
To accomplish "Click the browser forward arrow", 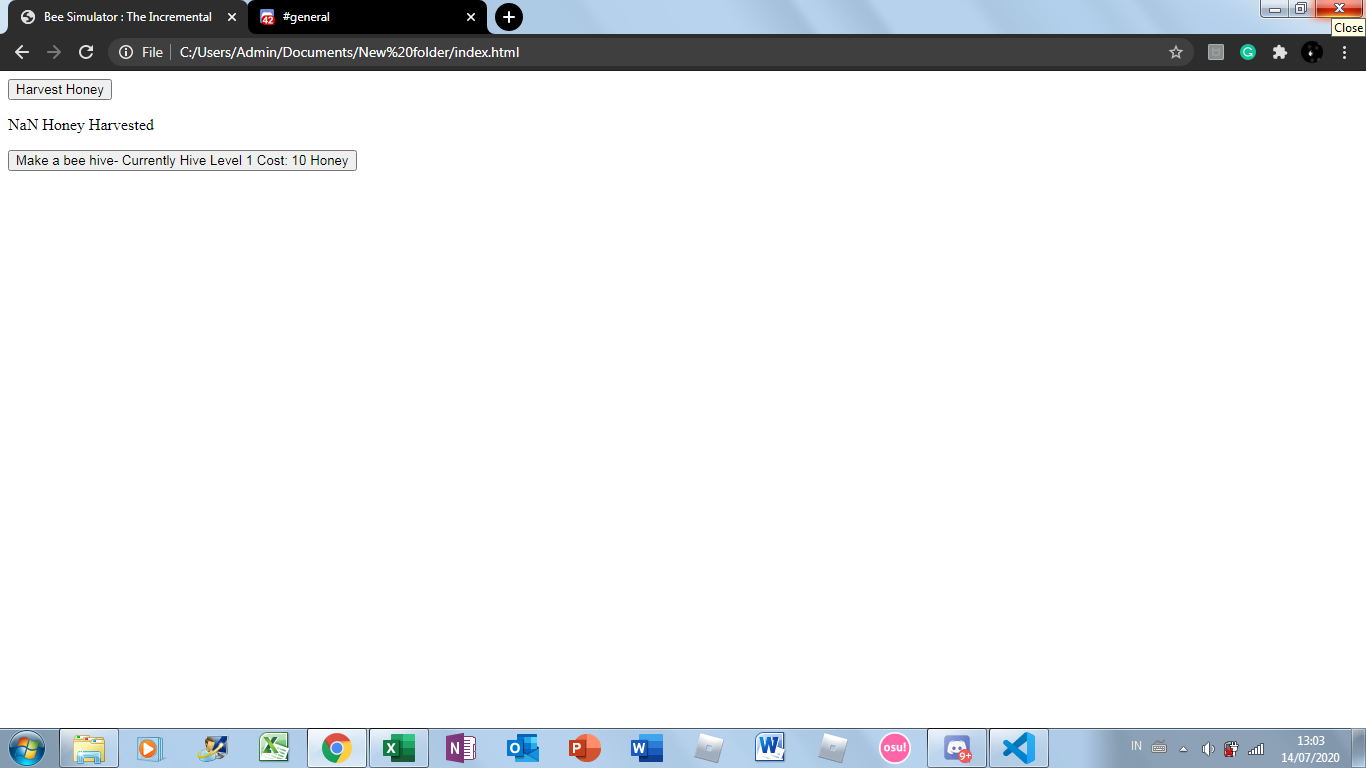I will click(x=54, y=52).
